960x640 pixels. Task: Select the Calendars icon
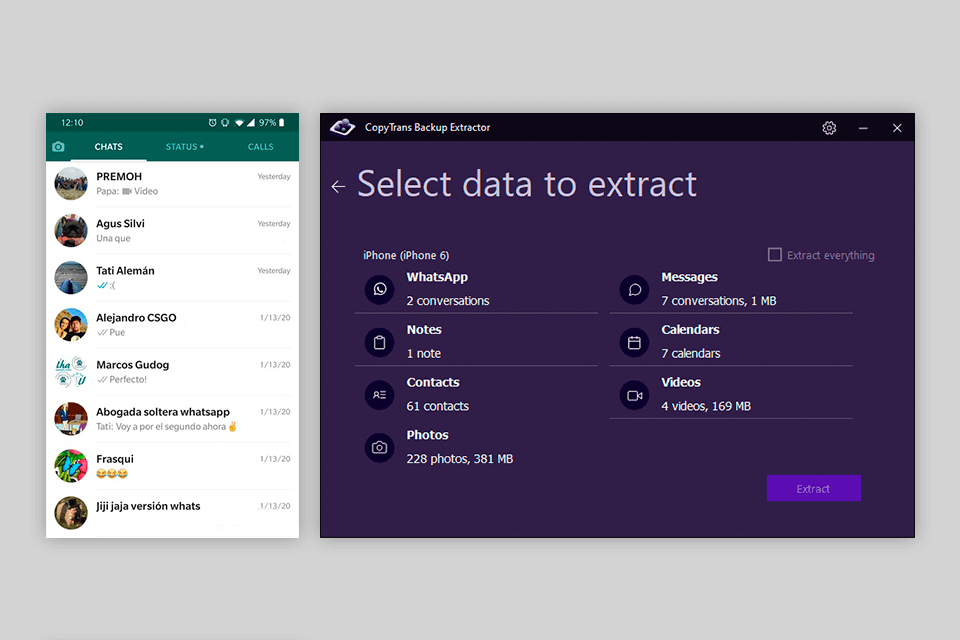[634, 342]
